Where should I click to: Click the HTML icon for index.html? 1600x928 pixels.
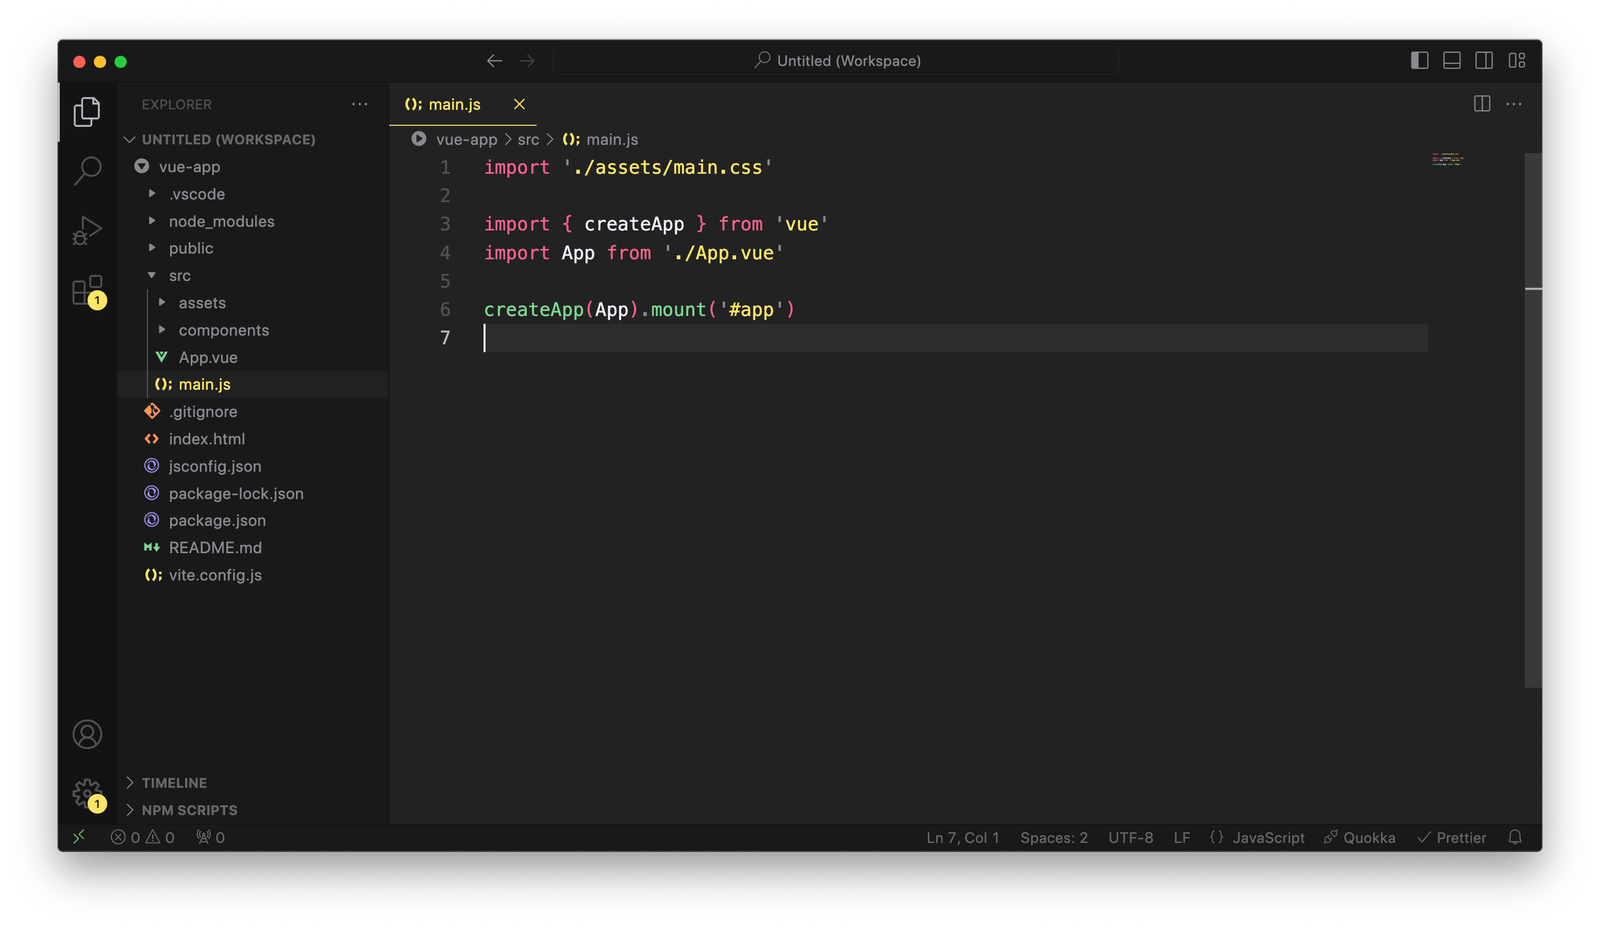(152, 439)
